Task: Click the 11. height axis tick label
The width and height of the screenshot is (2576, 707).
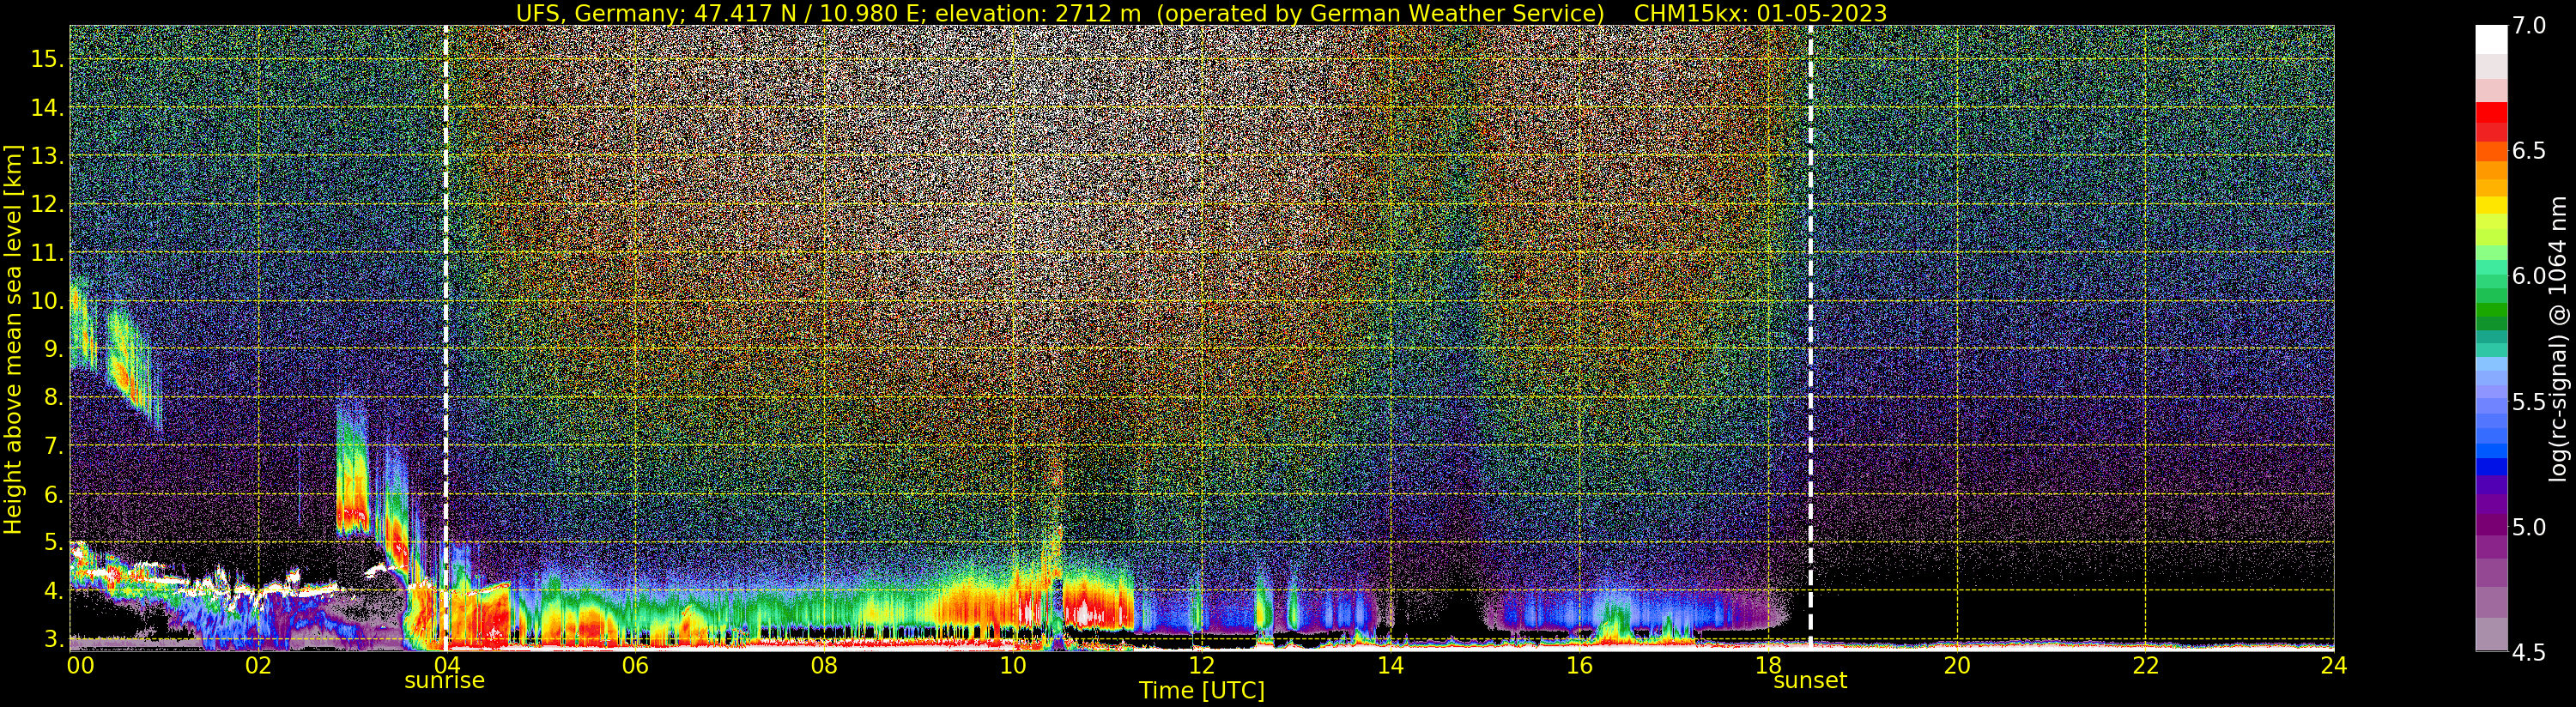Action: [48, 253]
